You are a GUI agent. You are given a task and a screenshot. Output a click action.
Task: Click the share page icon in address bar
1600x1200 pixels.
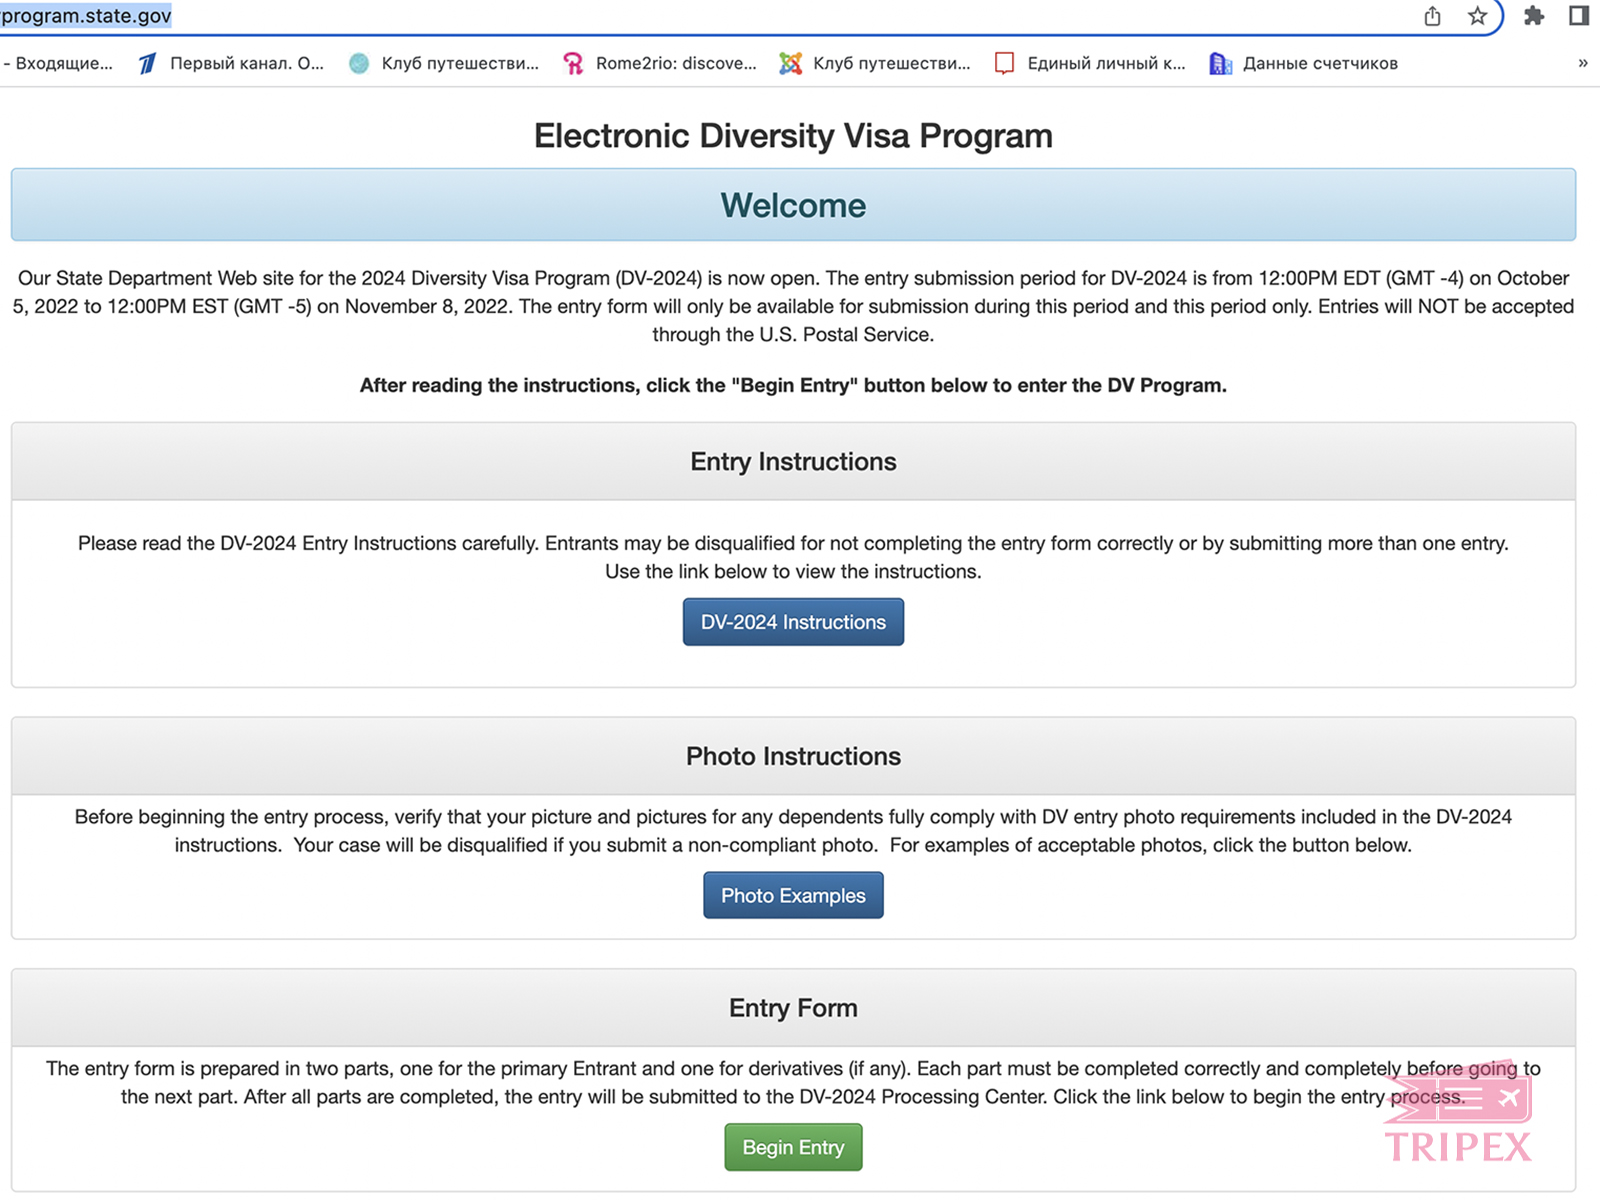coord(1432,16)
